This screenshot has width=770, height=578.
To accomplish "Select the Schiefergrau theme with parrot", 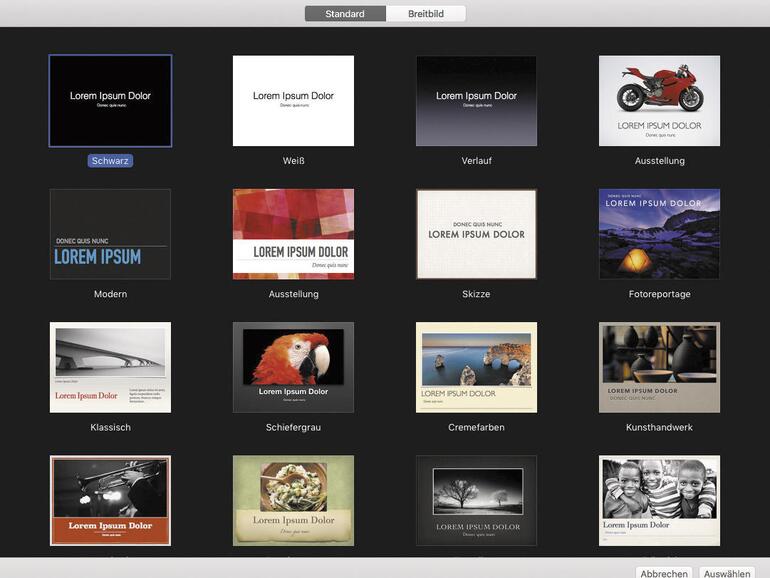I will (x=293, y=367).
